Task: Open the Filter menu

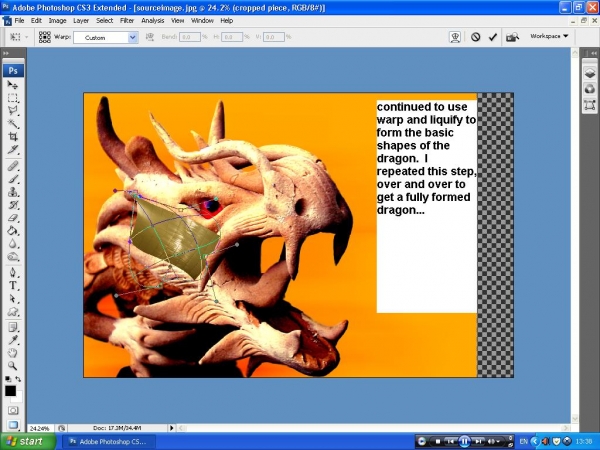Action: click(x=127, y=21)
